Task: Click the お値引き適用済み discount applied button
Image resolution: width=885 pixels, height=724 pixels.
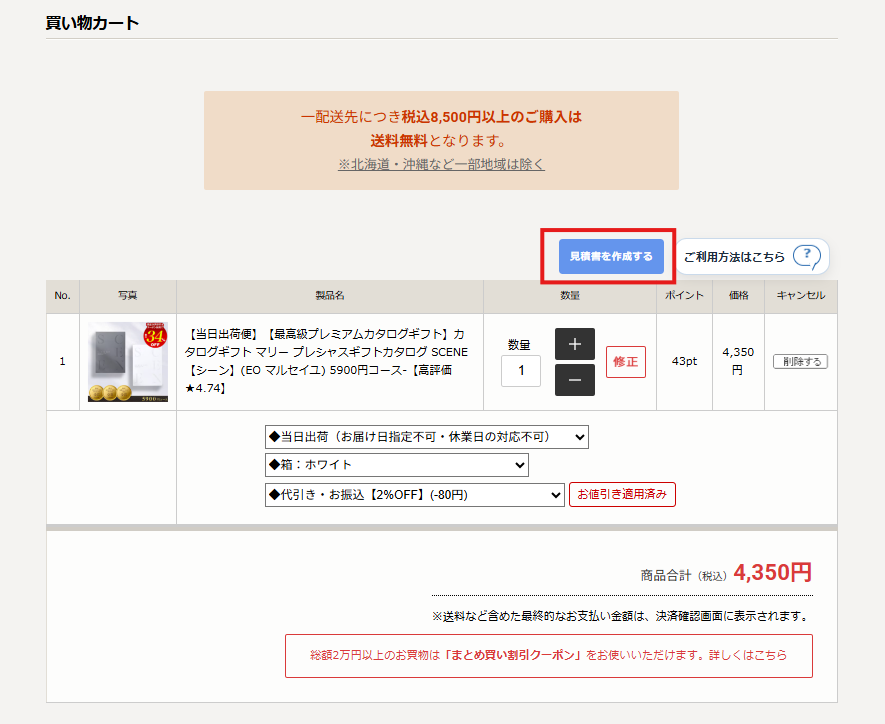Action: pyautogui.click(x=622, y=494)
